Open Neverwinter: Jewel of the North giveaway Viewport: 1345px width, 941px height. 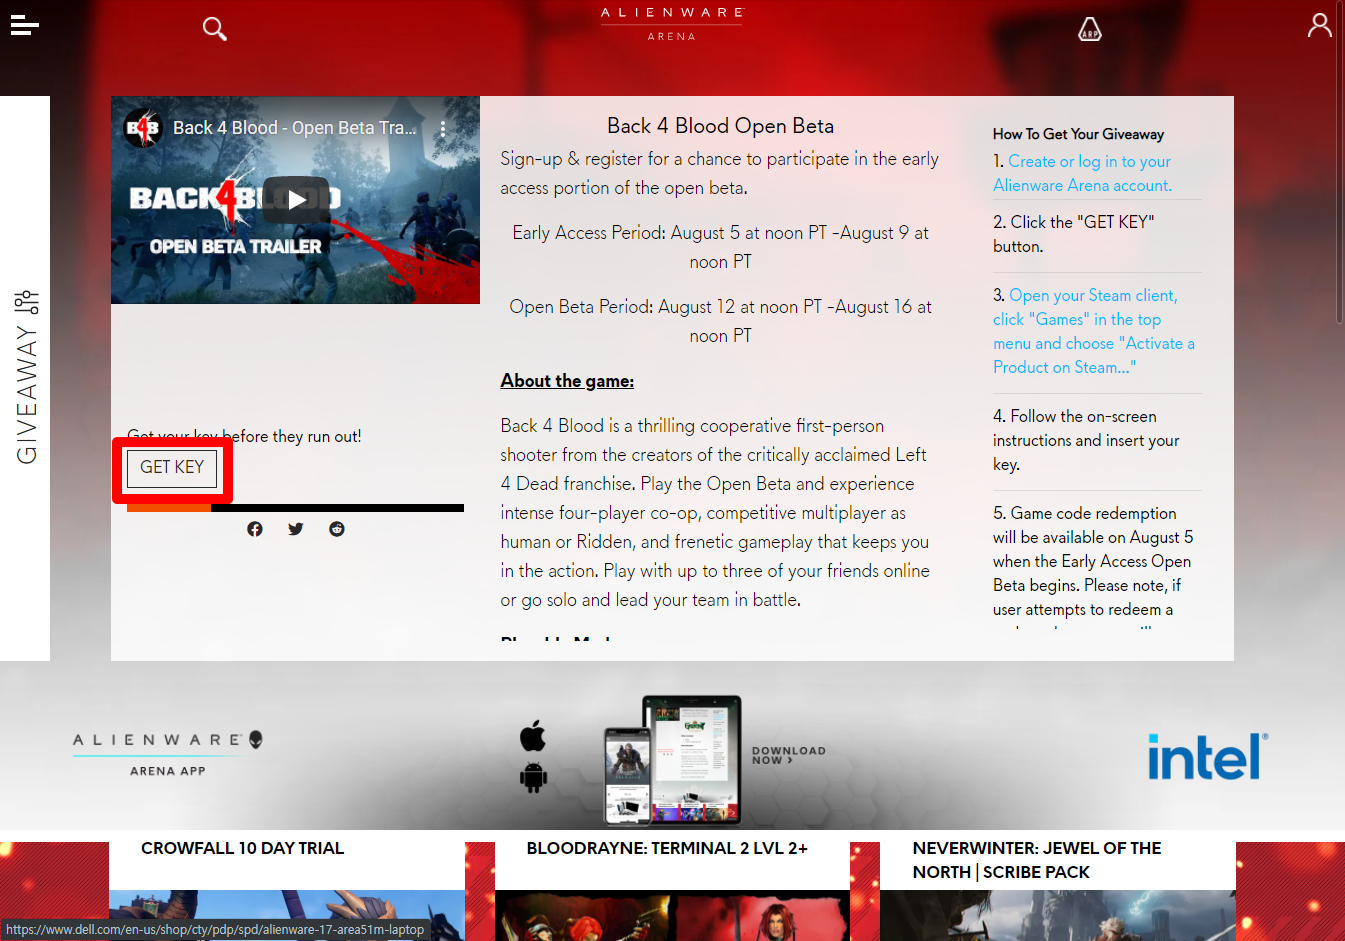coord(1037,860)
